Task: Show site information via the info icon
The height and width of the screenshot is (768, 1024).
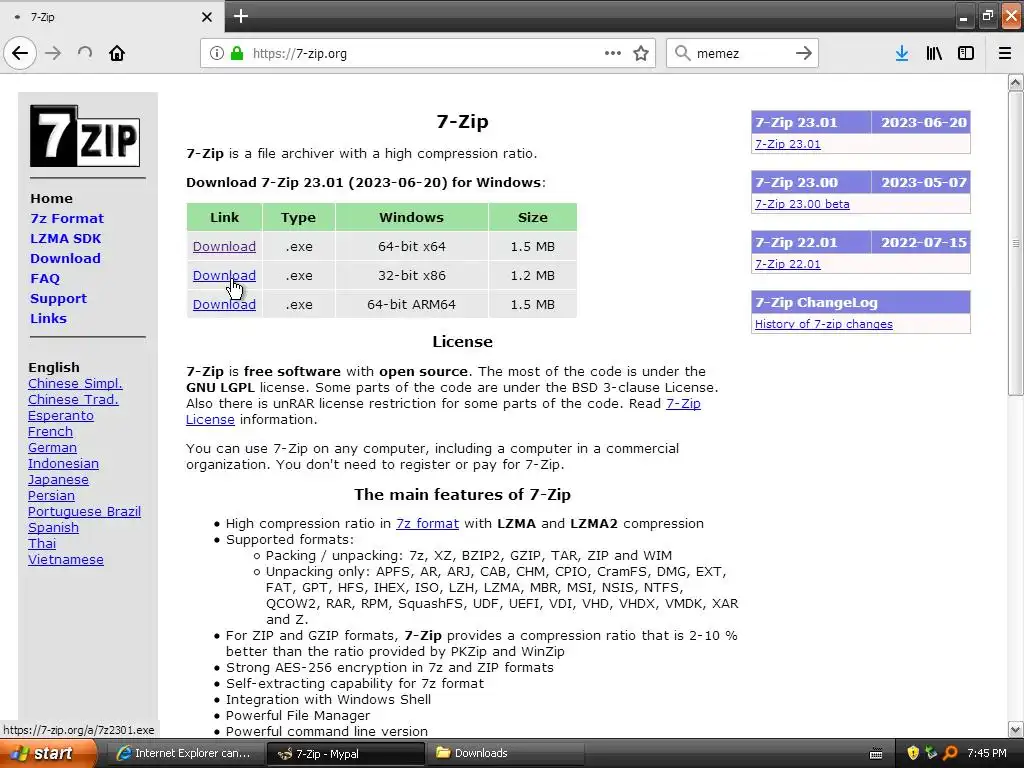Action: (x=217, y=53)
